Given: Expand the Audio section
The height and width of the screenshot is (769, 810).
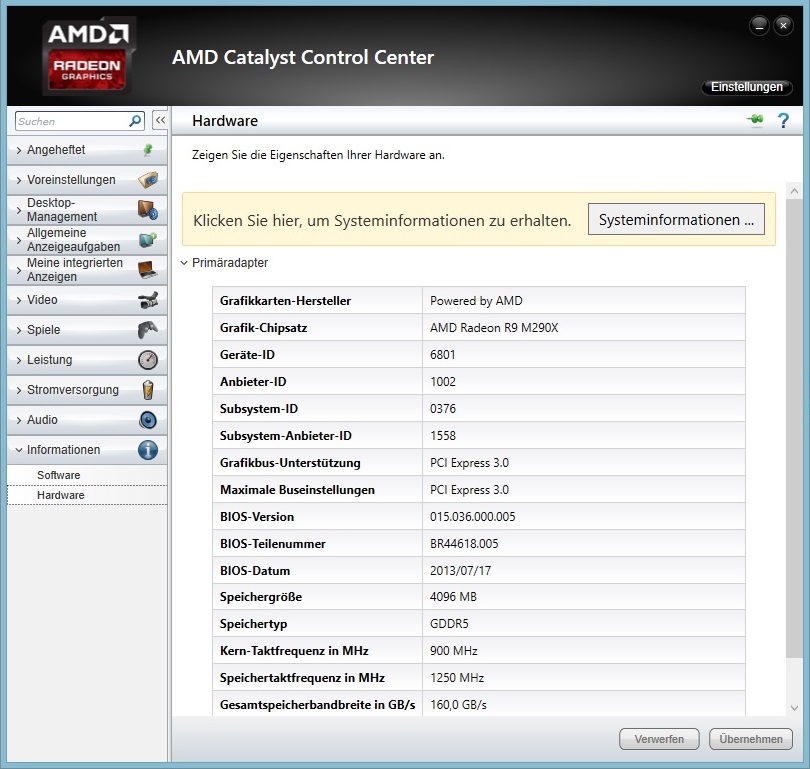Looking at the screenshot, I should (19, 420).
